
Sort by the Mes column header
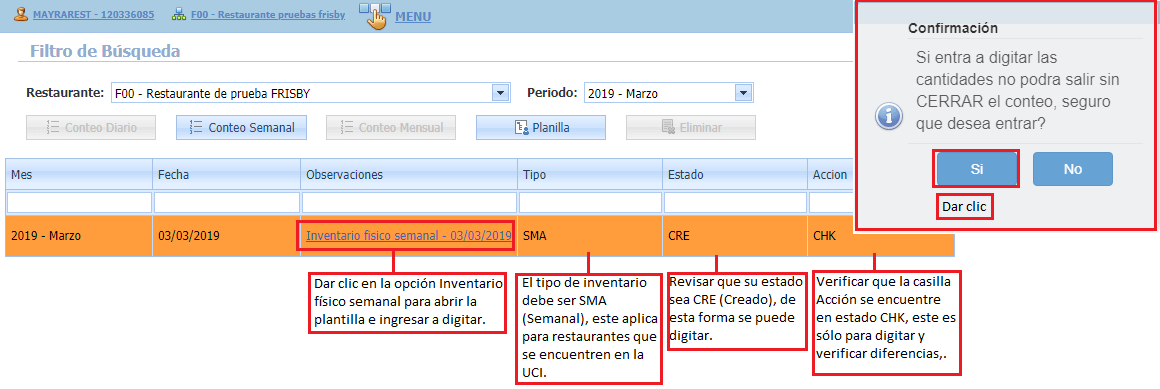(x=78, y=175)
